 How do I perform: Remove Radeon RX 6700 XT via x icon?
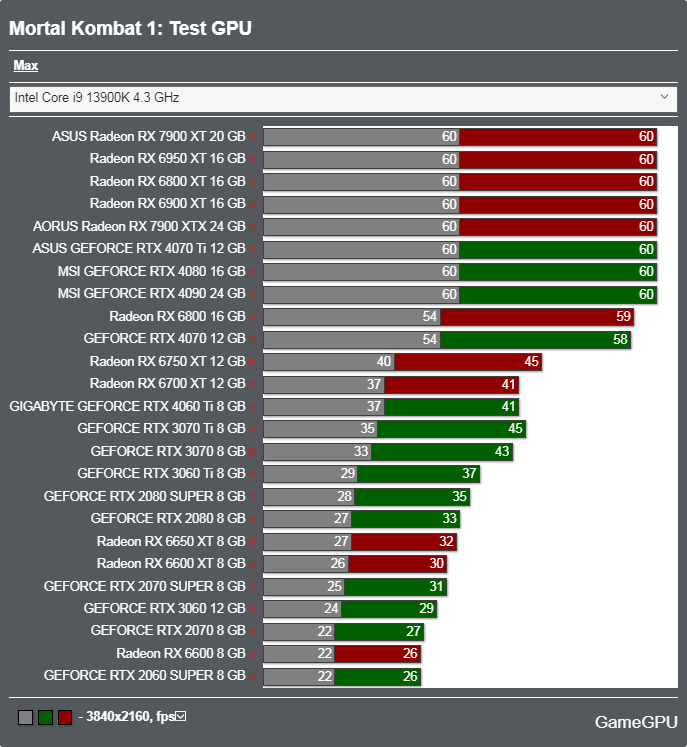tap(253, 384)
